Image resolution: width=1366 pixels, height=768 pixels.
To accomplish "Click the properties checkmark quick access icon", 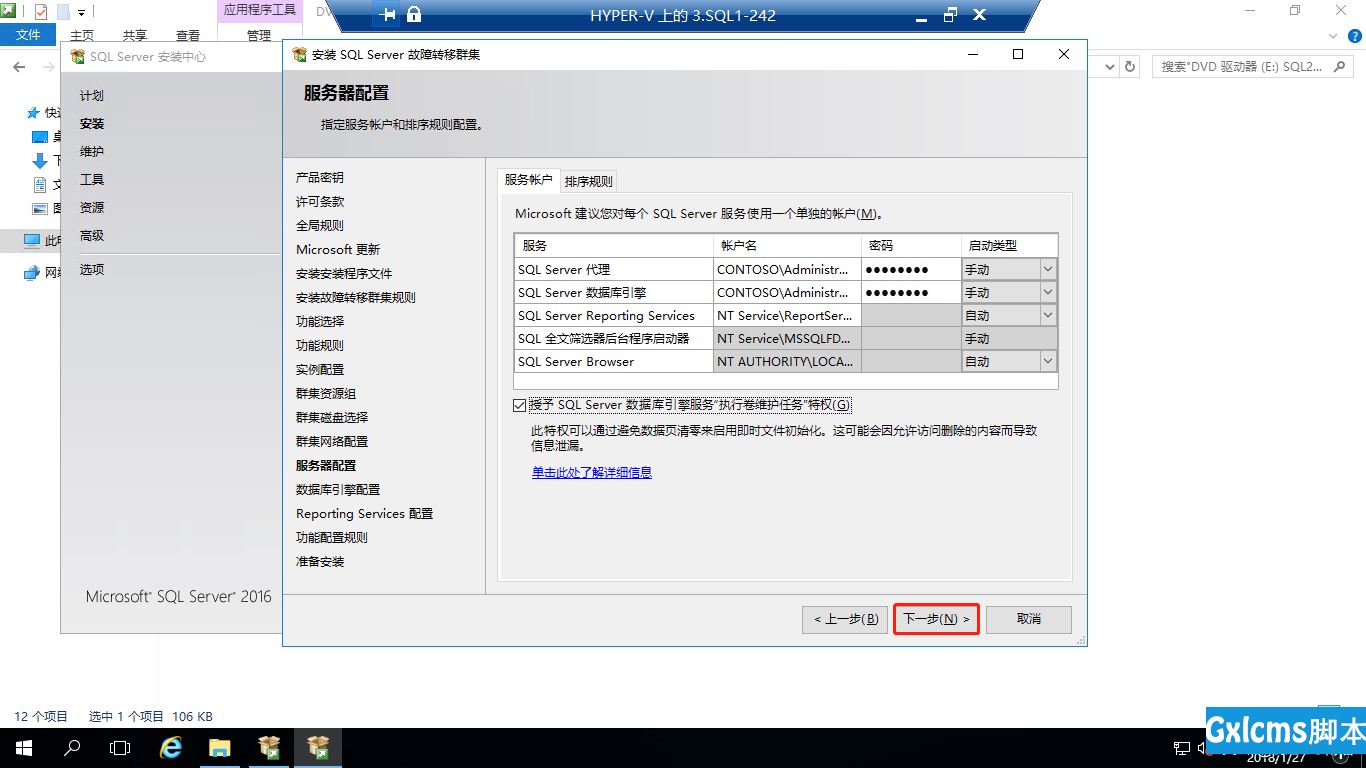I will point(41,12).
